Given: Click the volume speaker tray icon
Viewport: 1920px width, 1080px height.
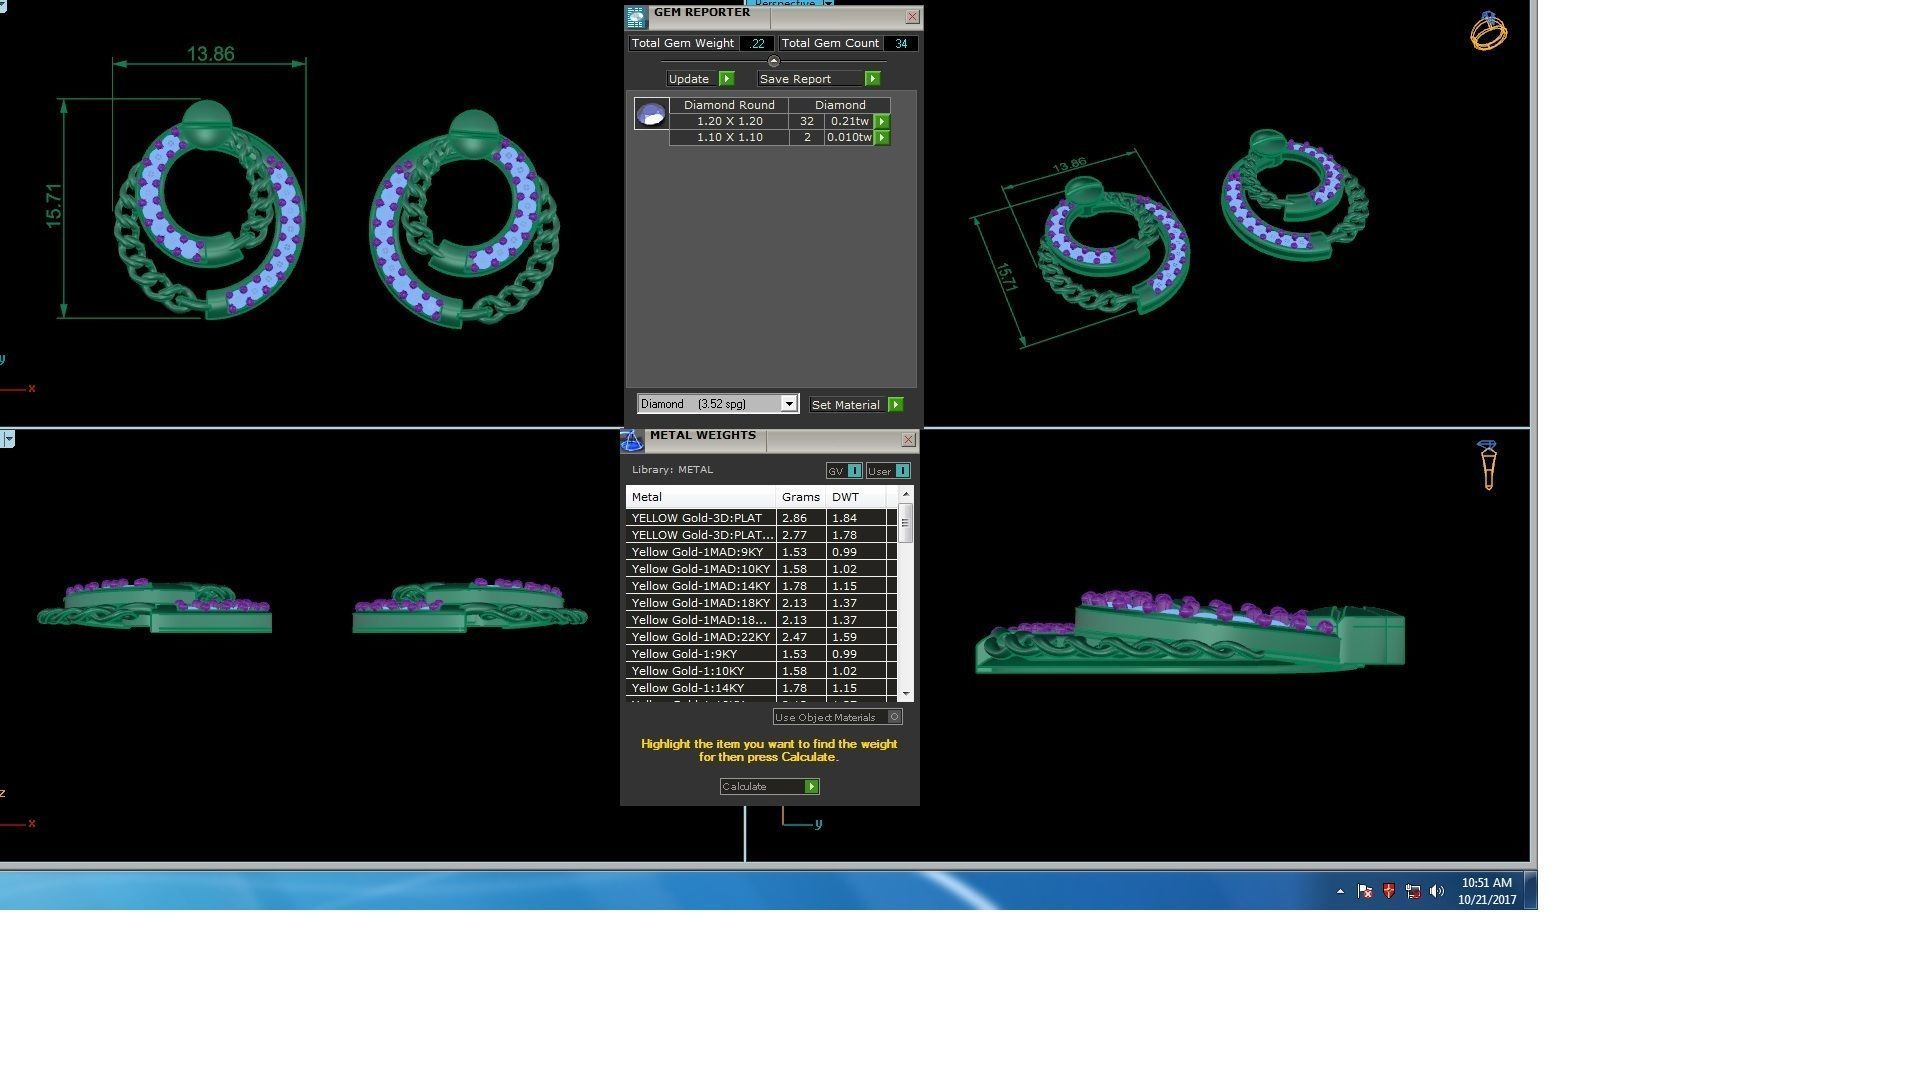Looking at the screenshot, I should click(x=1437, y=891).
